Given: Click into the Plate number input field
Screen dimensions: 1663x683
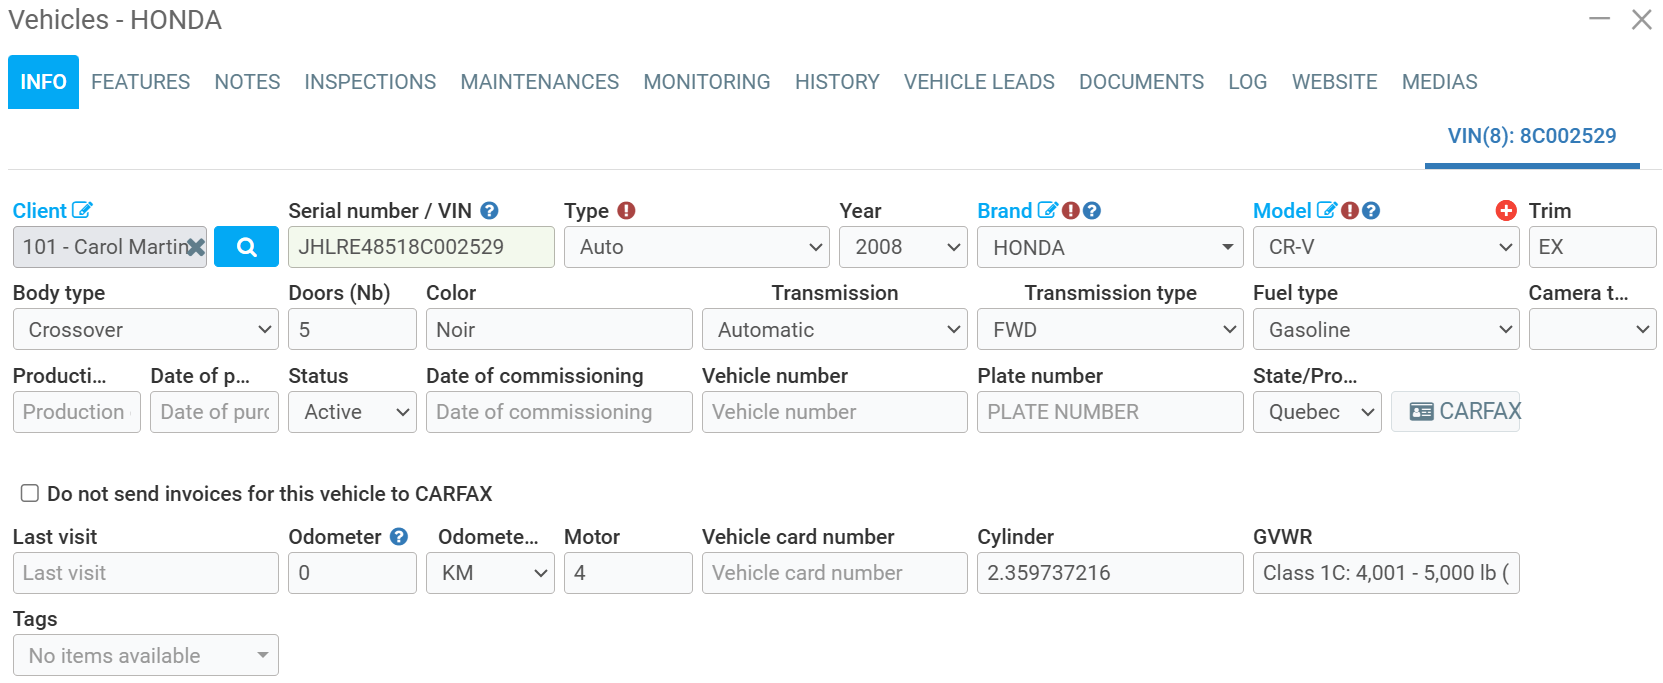Looking at the screenshot, I should point(1109,412).
